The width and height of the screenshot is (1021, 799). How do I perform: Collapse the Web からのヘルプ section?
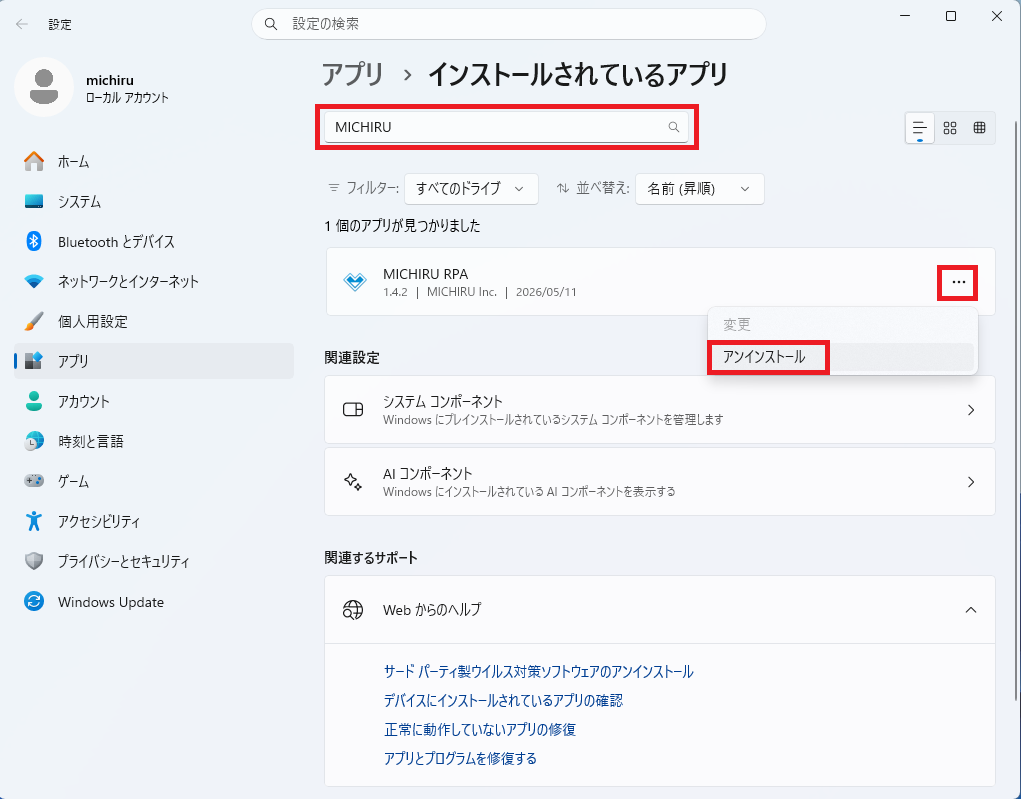point(971,610)
